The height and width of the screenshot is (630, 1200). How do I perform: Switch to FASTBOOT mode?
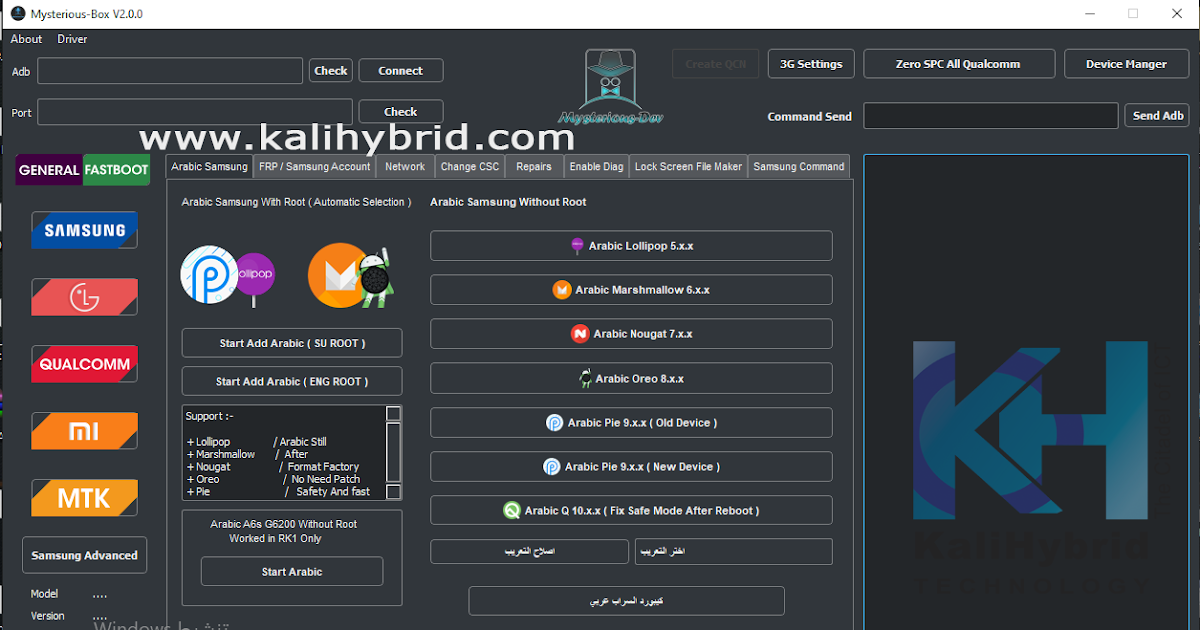point(116,170)
